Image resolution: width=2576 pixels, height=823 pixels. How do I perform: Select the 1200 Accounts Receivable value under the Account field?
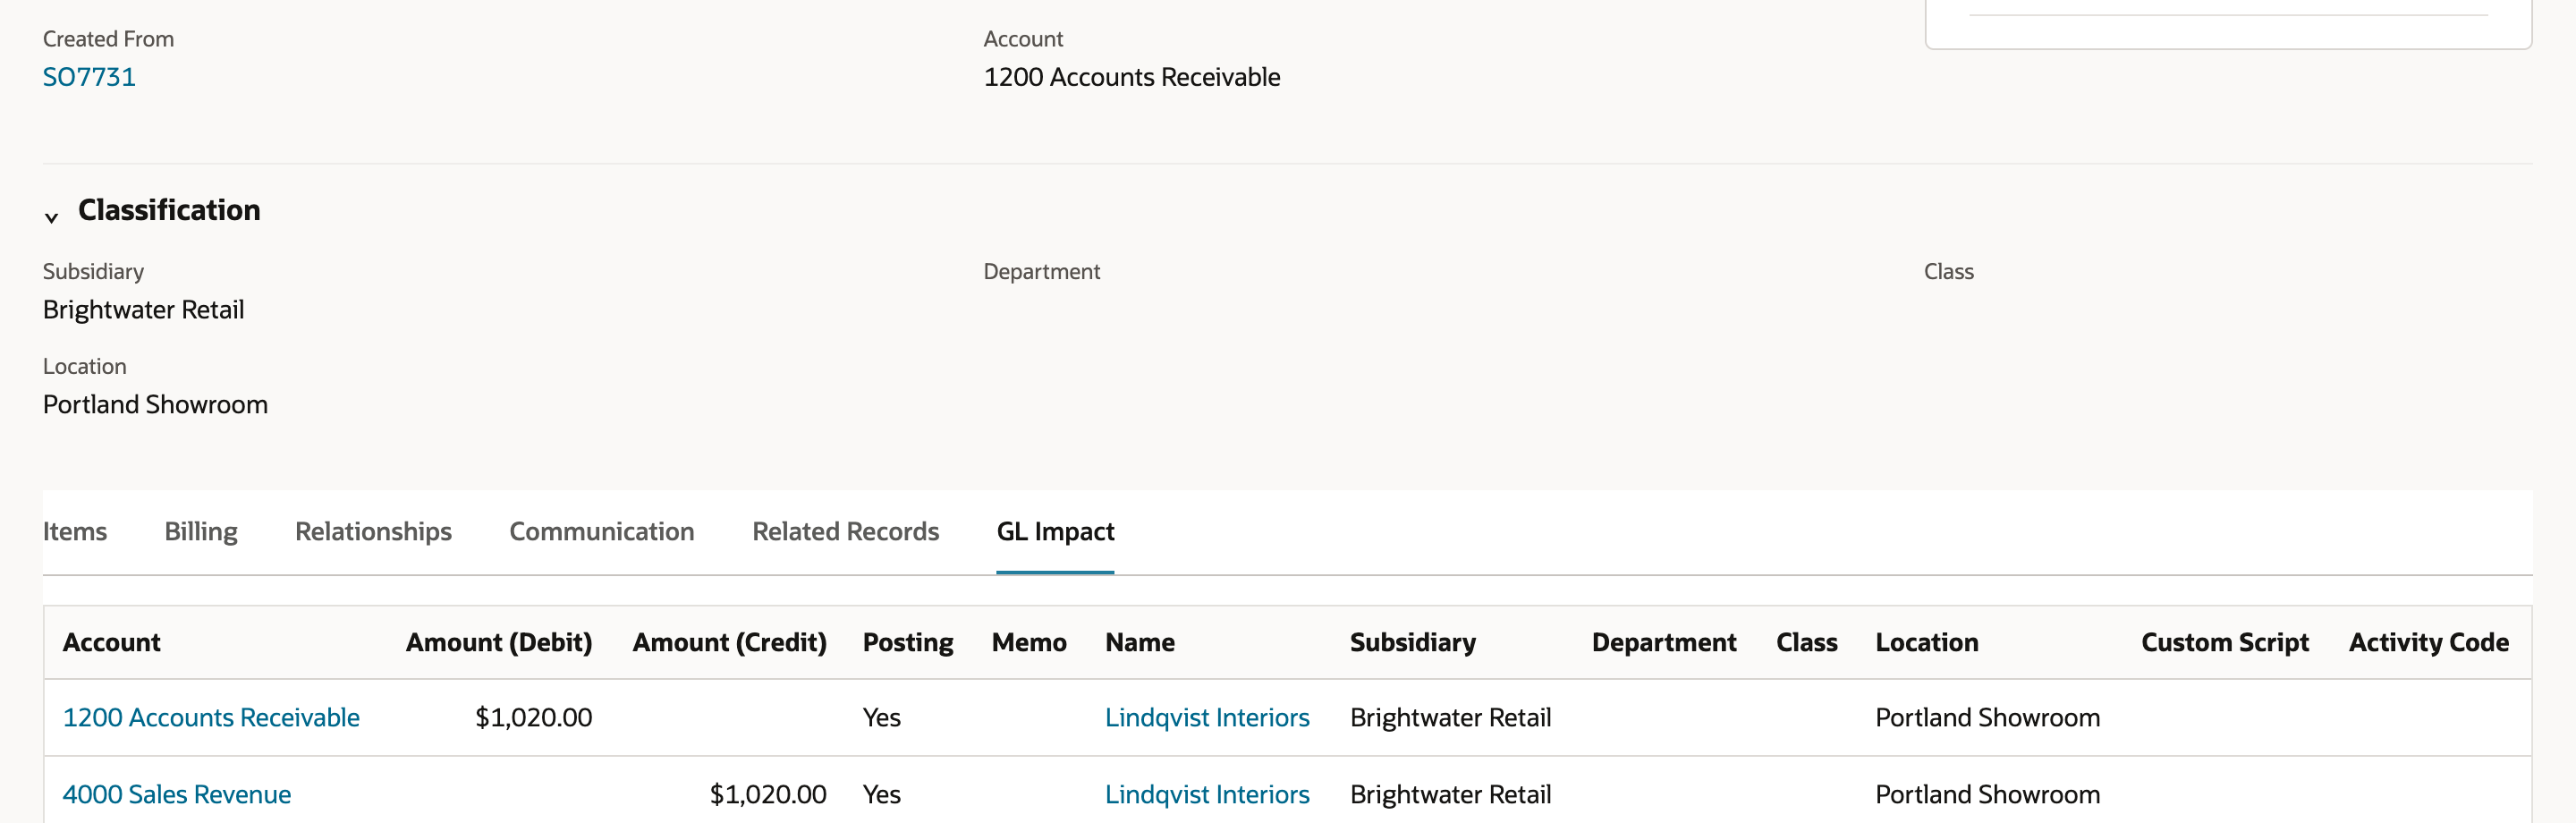[x=1132, y=77]
